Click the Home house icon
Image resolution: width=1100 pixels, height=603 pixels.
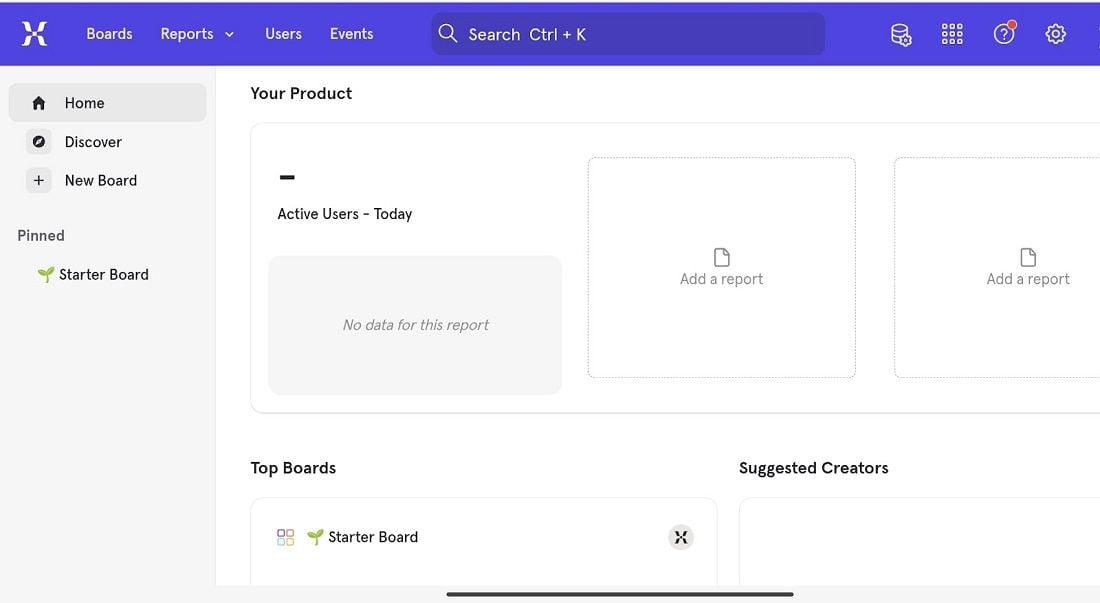pyautogui.click(x=39, y=103)
